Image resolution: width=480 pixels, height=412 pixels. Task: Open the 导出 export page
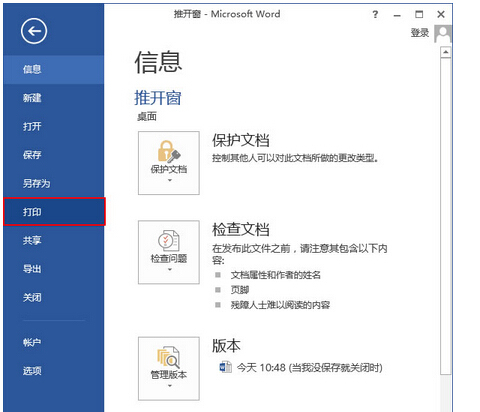pos(54,269)
